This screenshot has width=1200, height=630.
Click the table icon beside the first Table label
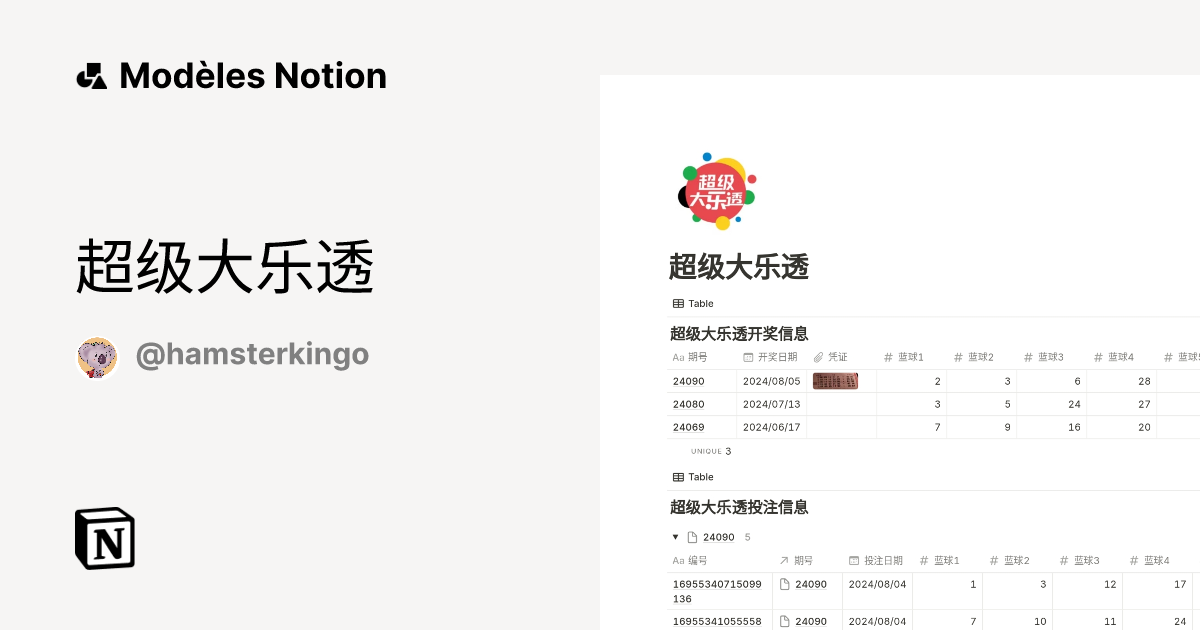click(677, 303)
